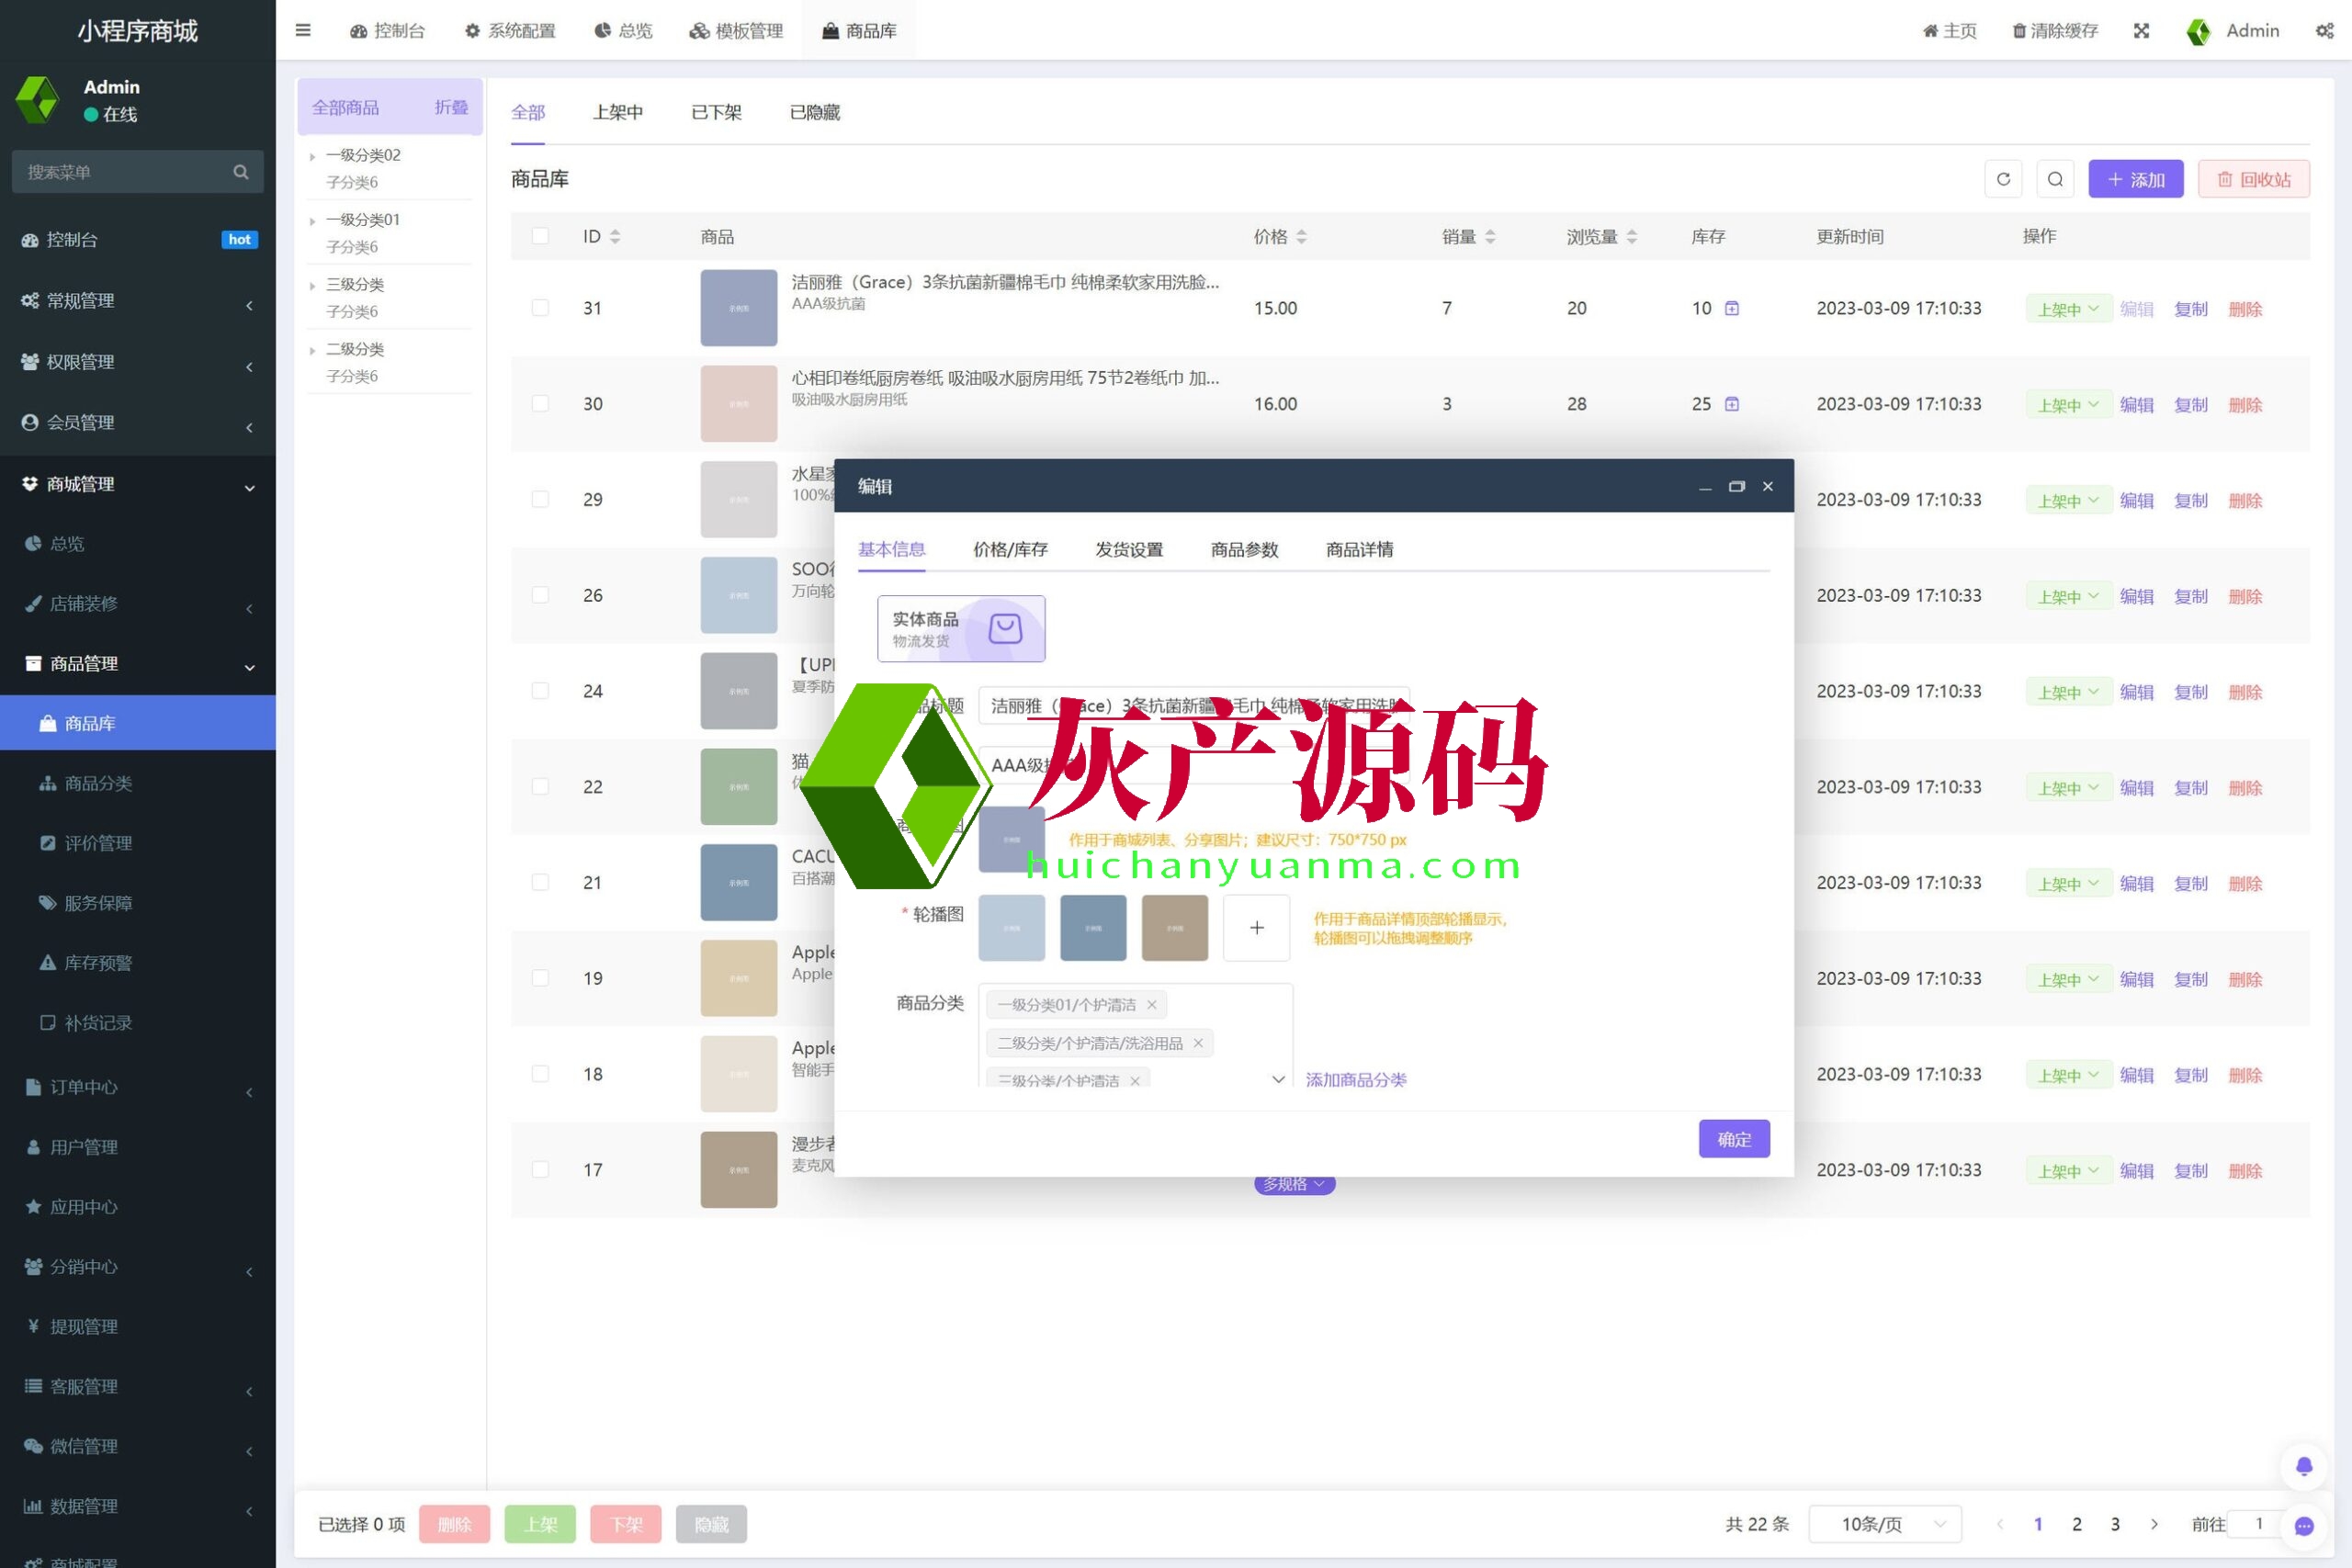Click the 确定 button in edit dialog

point(1733,1139)
